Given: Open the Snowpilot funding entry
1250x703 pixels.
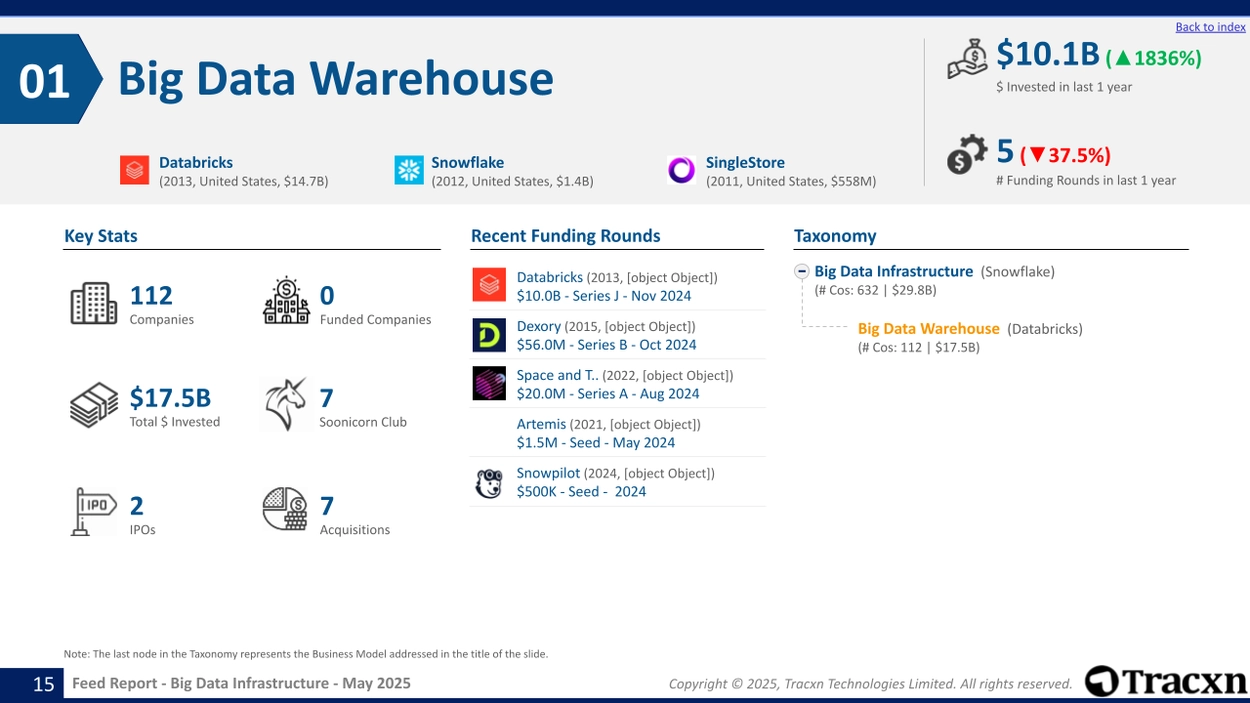Looking at the screenshot, I should pyautogui.click(x=548, y=473).
